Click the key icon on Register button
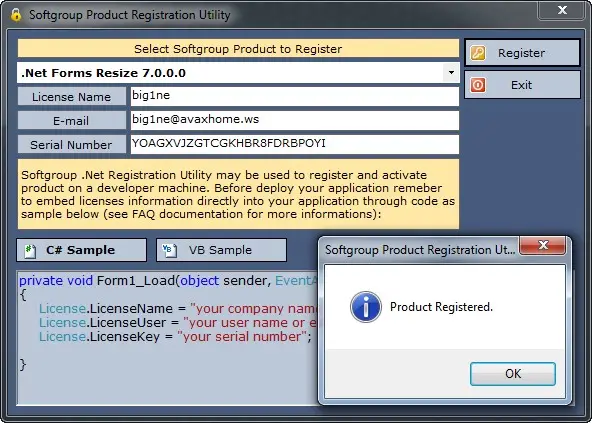Screen dimensions: 592x423 coord(478,53)
